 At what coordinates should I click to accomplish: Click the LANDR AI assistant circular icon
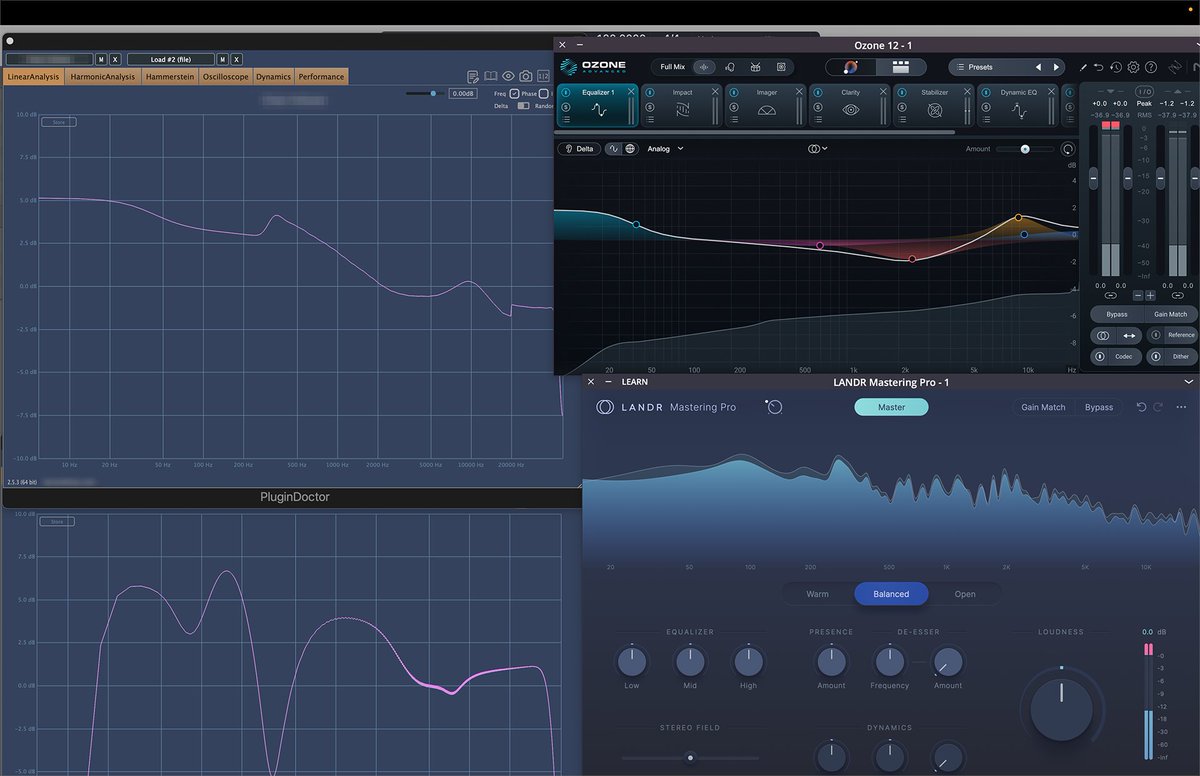click(775, 406)
